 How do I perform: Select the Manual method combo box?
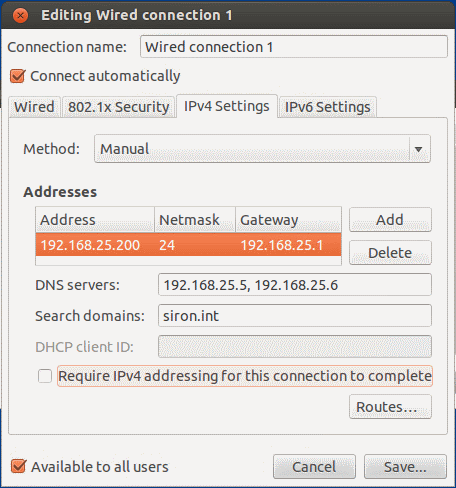coord(262,149)
